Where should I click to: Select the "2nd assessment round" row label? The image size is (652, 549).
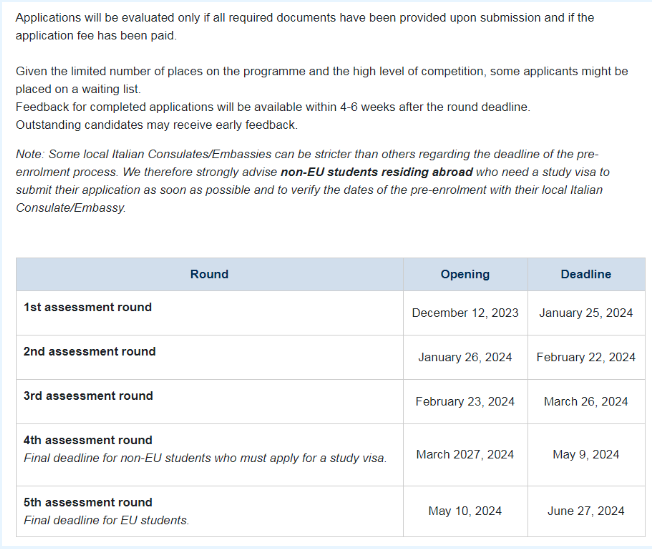coord(90,351)
